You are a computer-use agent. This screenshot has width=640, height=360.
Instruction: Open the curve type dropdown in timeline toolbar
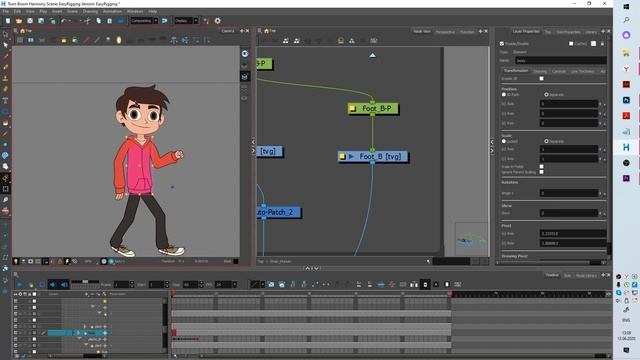pyautogui.click(x=262, y=284)
